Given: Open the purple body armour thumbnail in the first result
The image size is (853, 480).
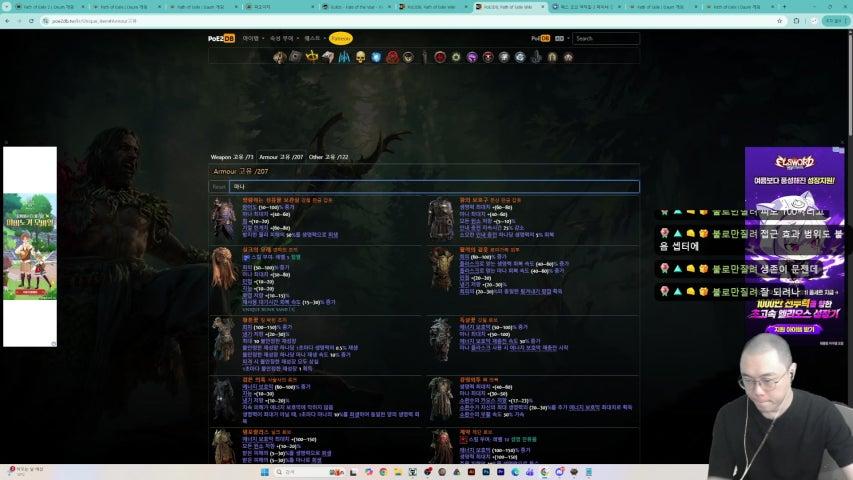Looking at the screenshot, I should pyautogui.click(x=224, y=219).
